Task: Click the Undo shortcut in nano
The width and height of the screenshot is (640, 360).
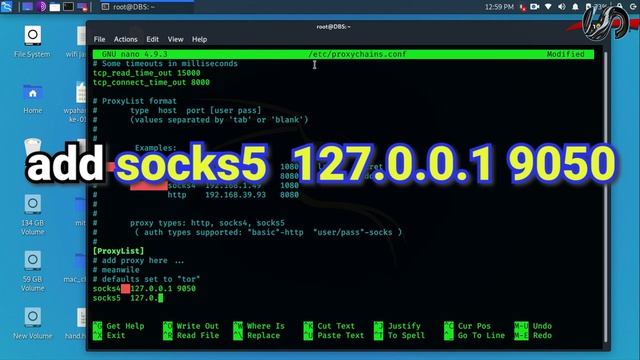Action: [533, 326]
